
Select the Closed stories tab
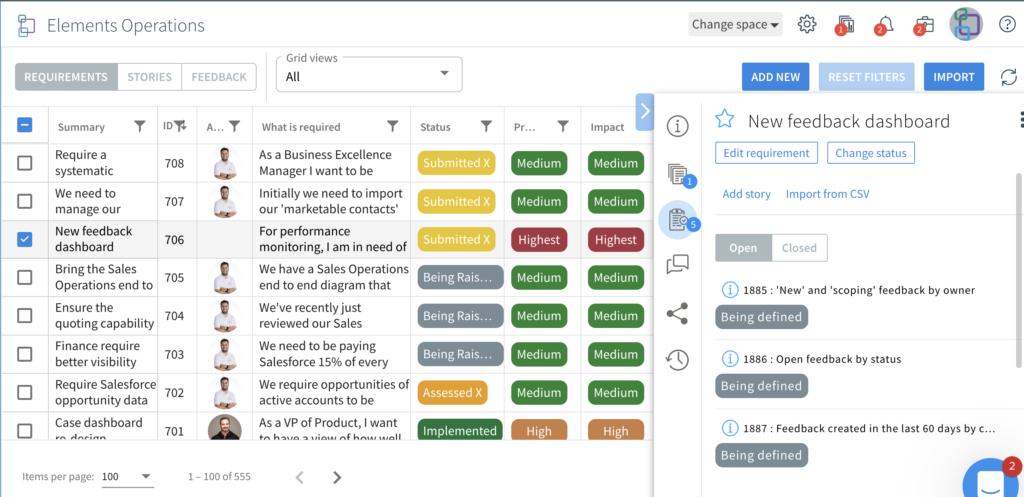[799, 248]
